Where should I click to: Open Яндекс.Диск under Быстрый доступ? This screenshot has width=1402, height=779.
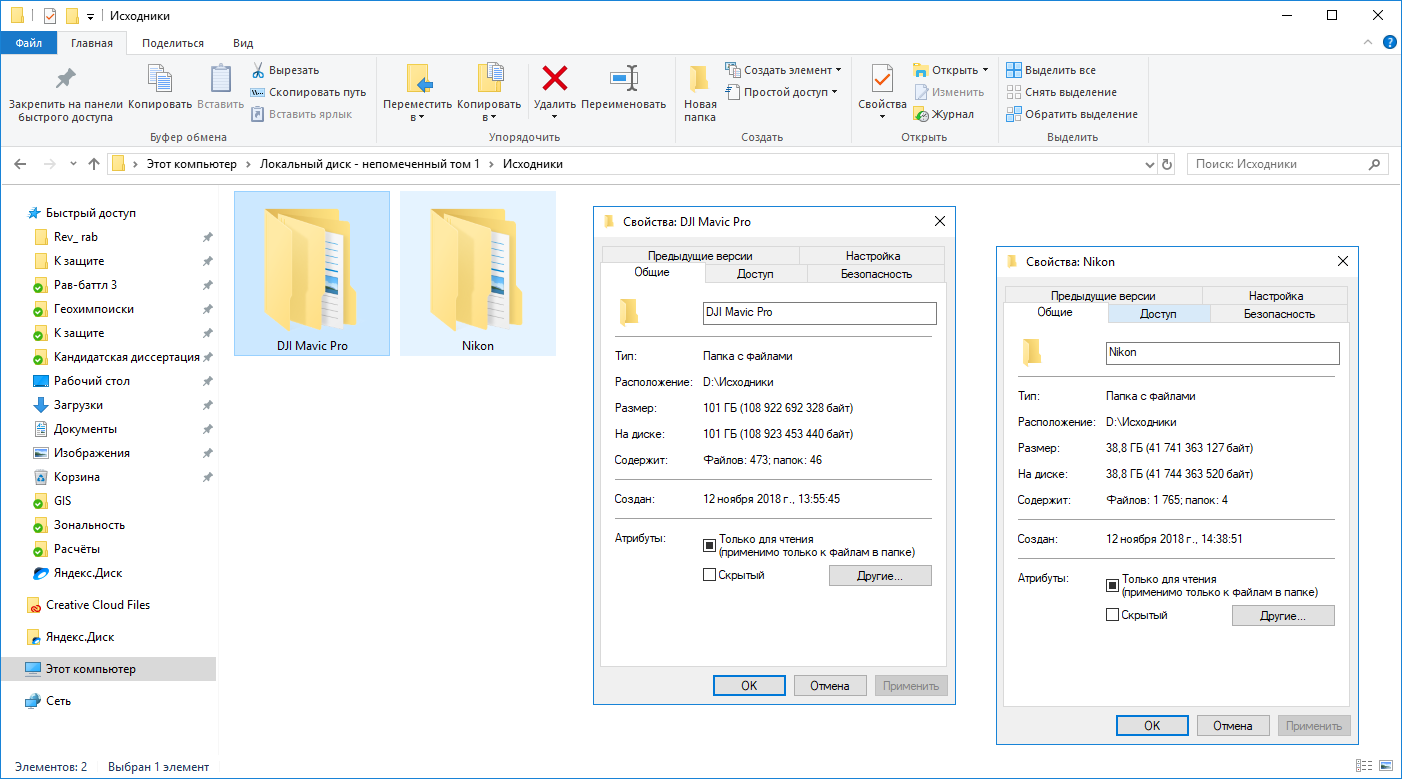88,573
